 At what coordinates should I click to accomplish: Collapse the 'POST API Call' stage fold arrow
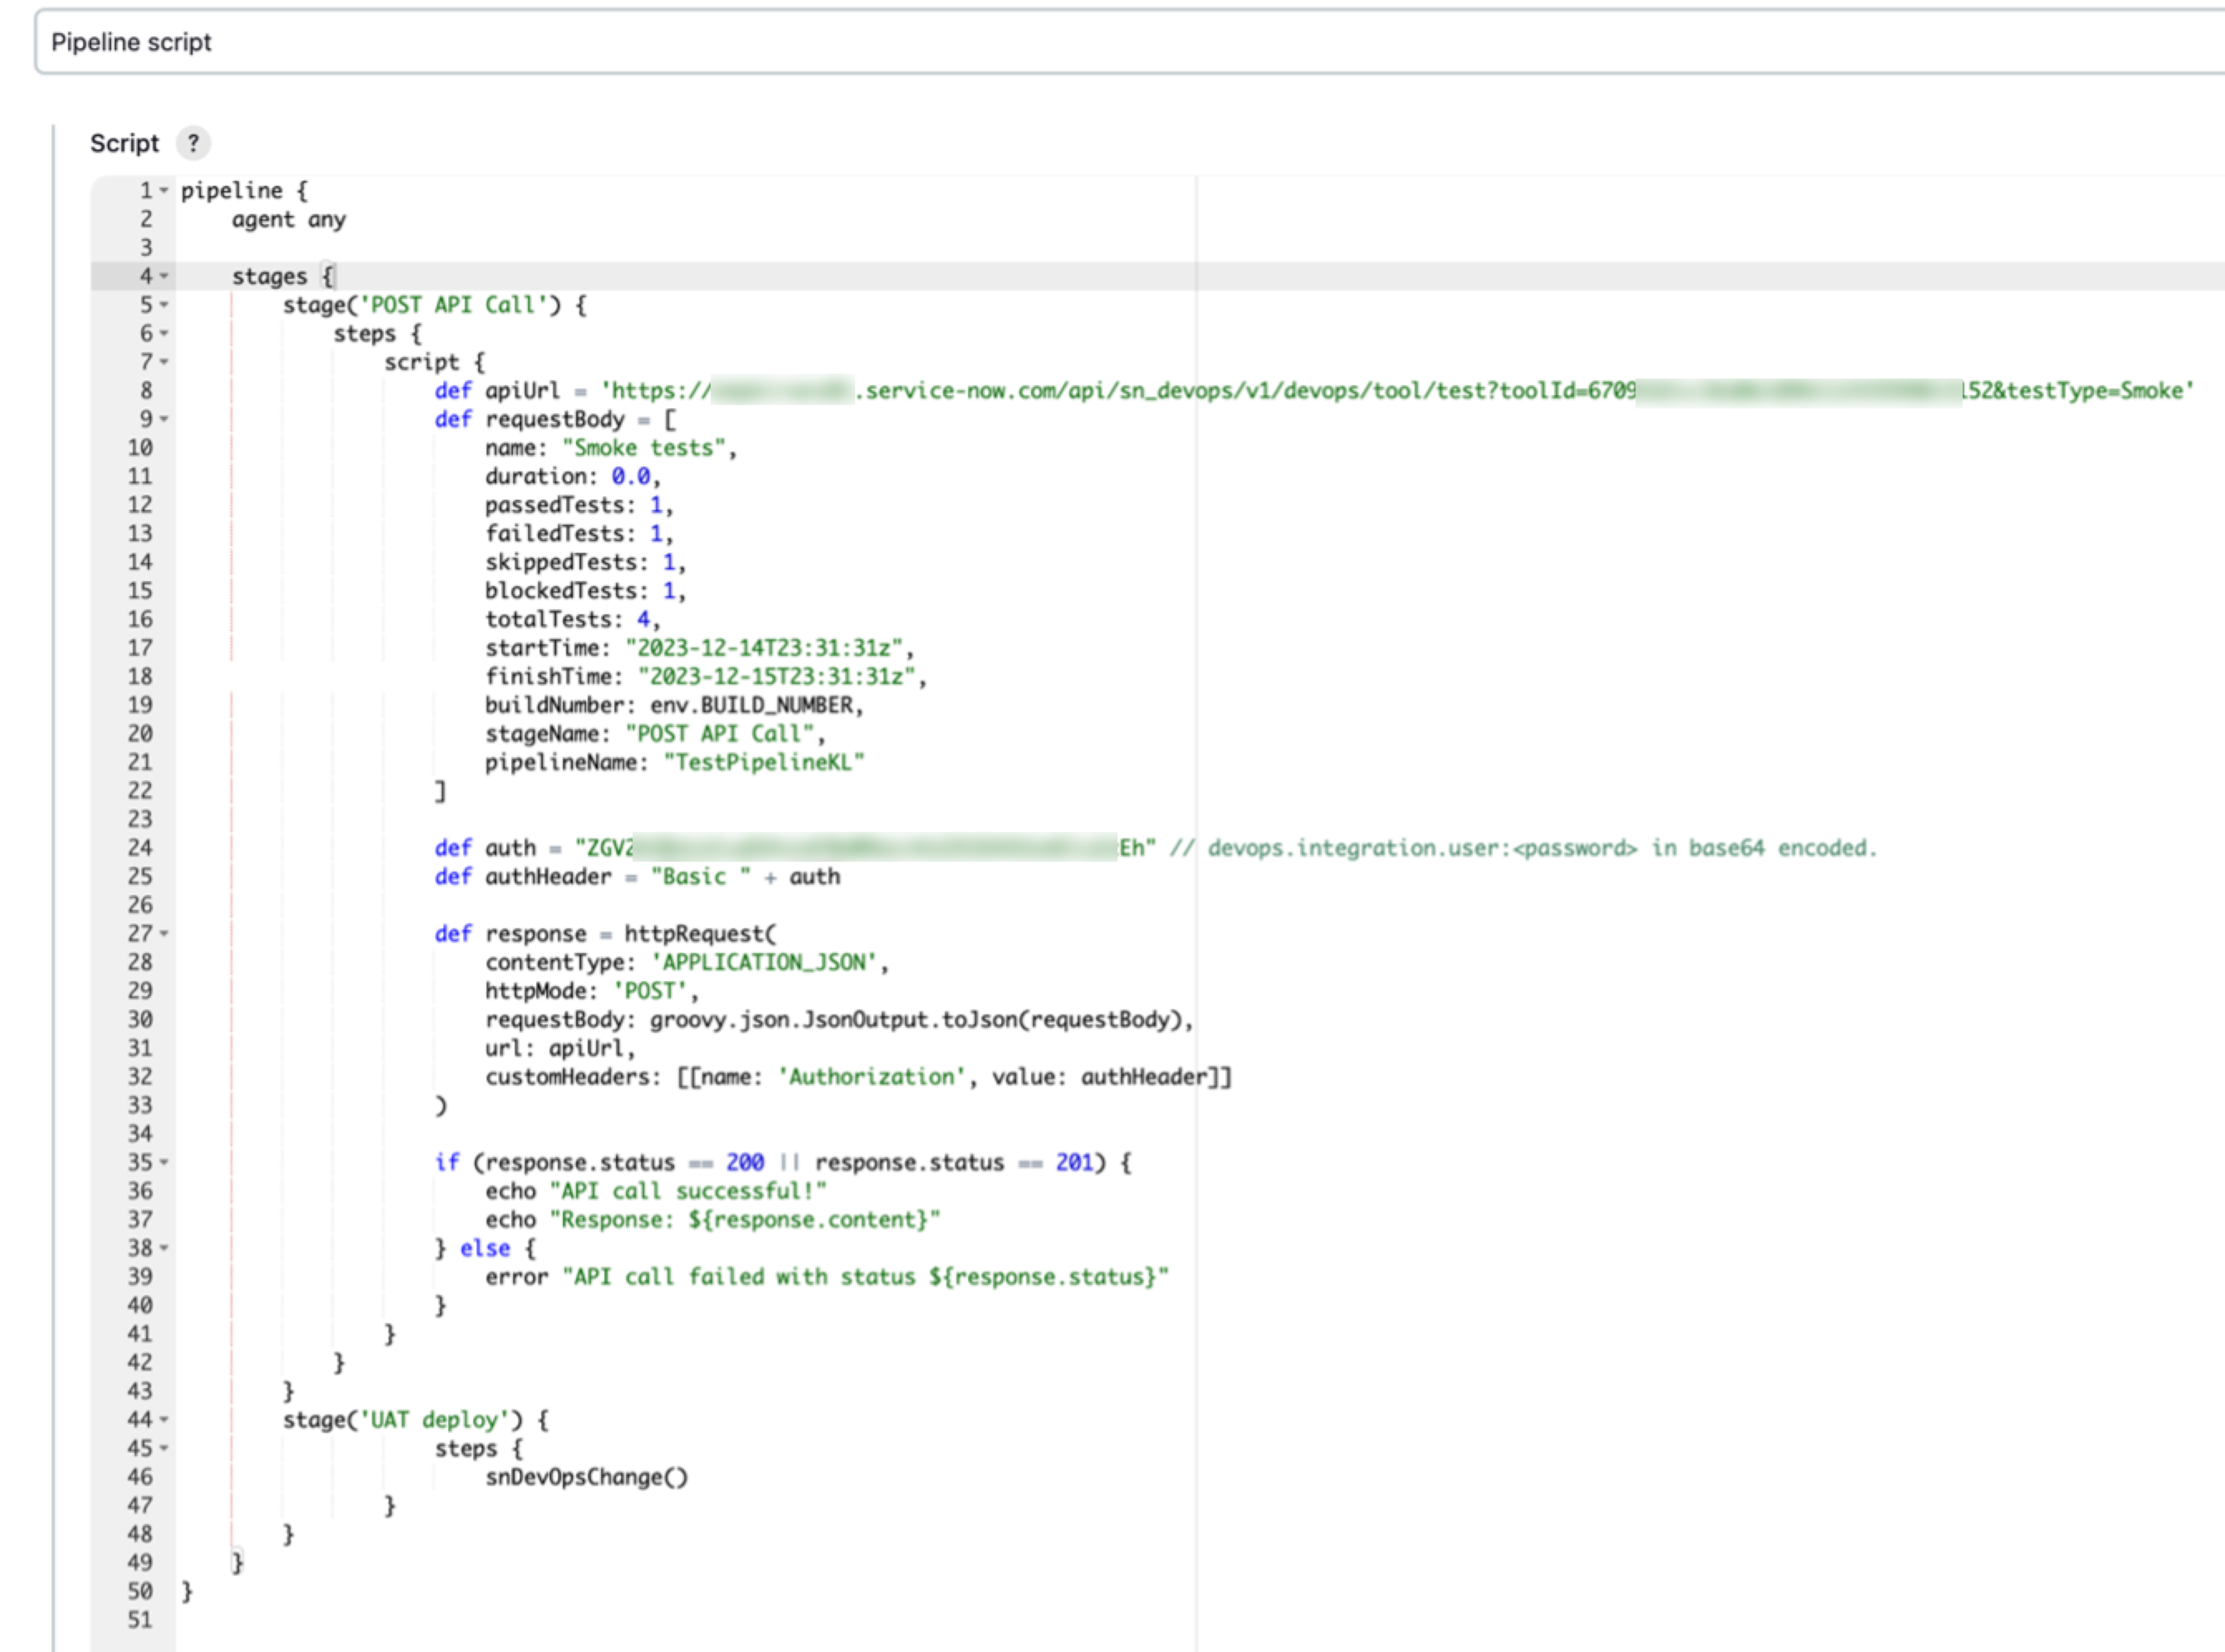coord(164,305)
